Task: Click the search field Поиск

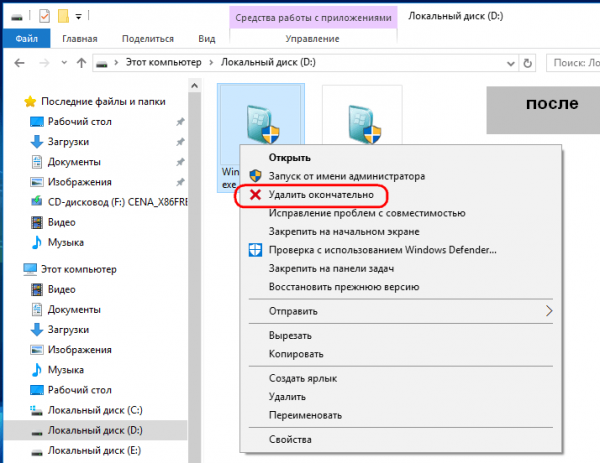Action: 573,63
